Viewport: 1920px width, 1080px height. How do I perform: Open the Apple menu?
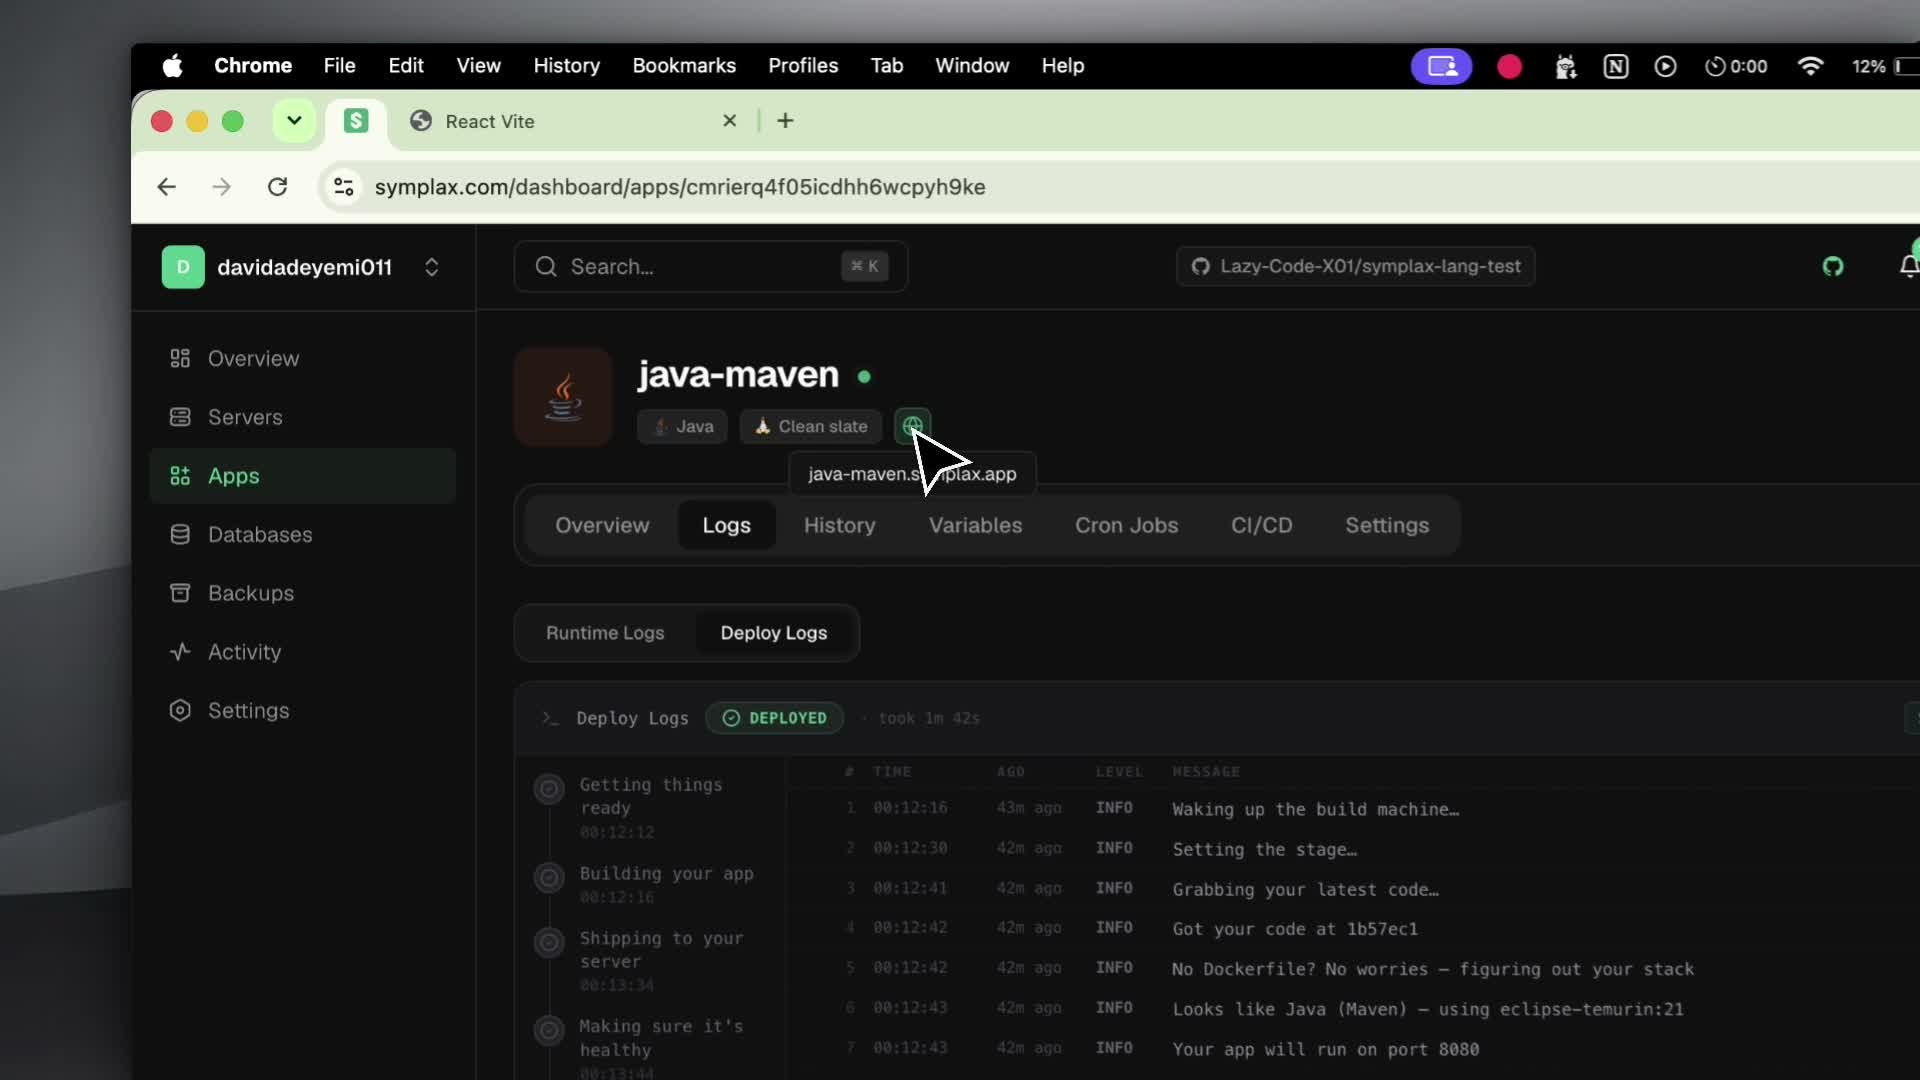click(173, 66)
